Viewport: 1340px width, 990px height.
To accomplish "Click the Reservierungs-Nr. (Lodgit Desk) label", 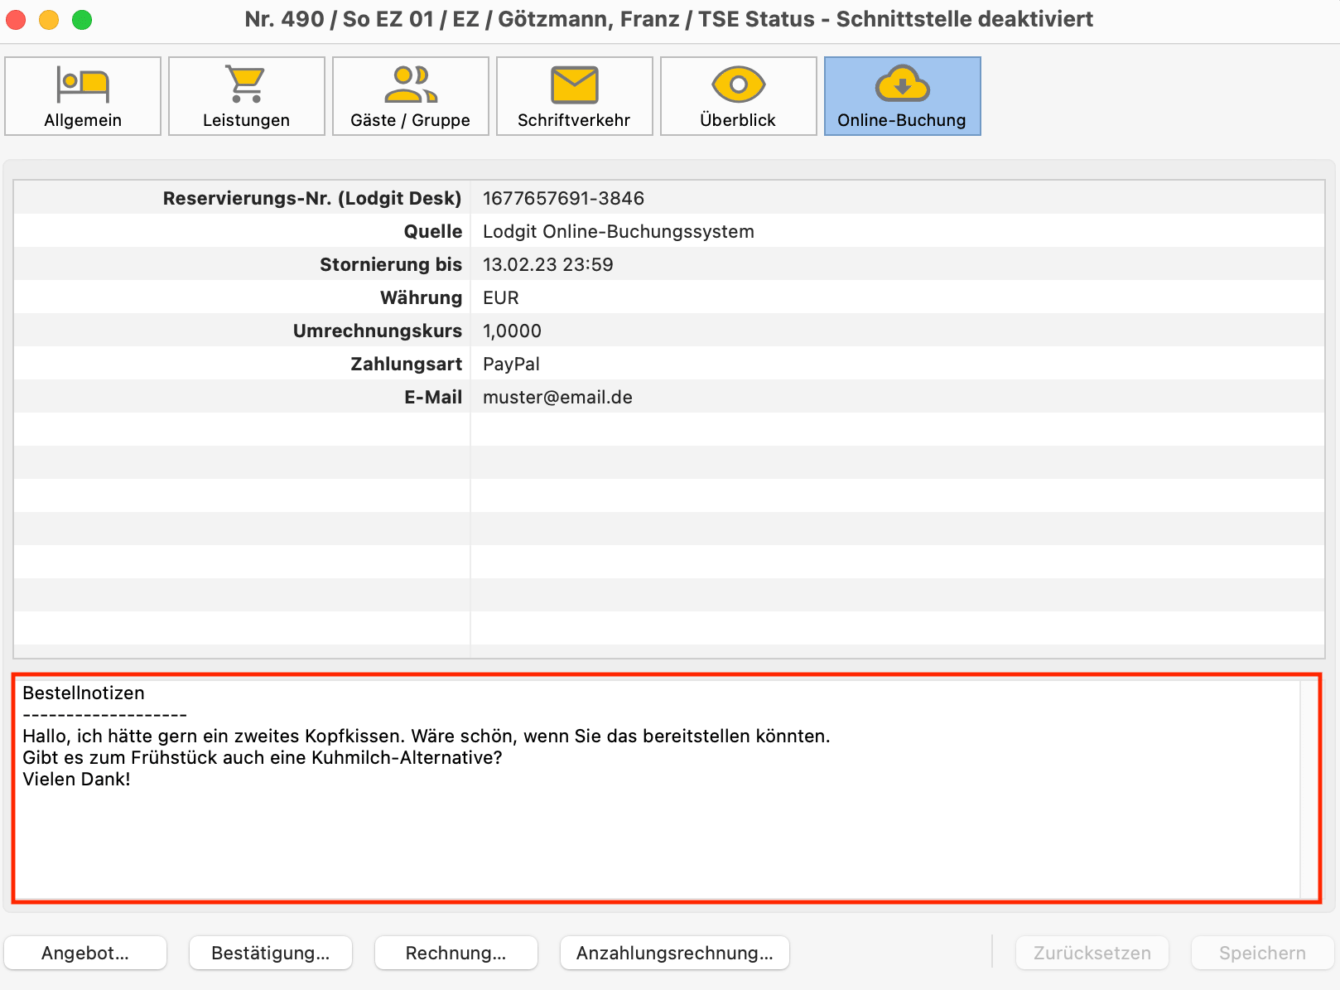I will 312,198.
